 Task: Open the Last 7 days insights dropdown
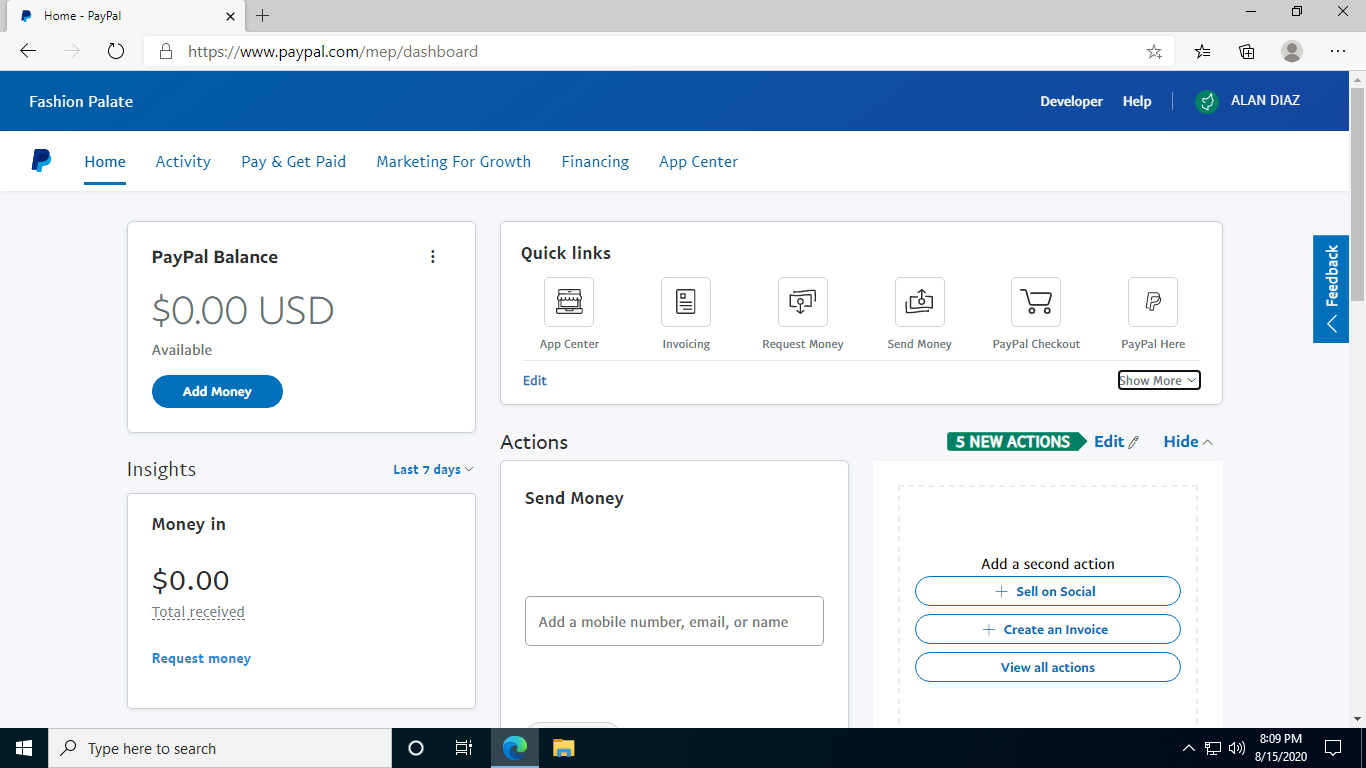point(433,469)
